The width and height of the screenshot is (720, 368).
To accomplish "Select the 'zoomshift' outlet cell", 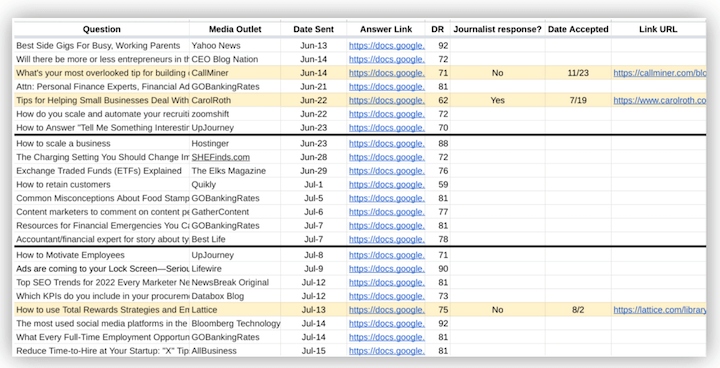I will [x=235, y=114].
